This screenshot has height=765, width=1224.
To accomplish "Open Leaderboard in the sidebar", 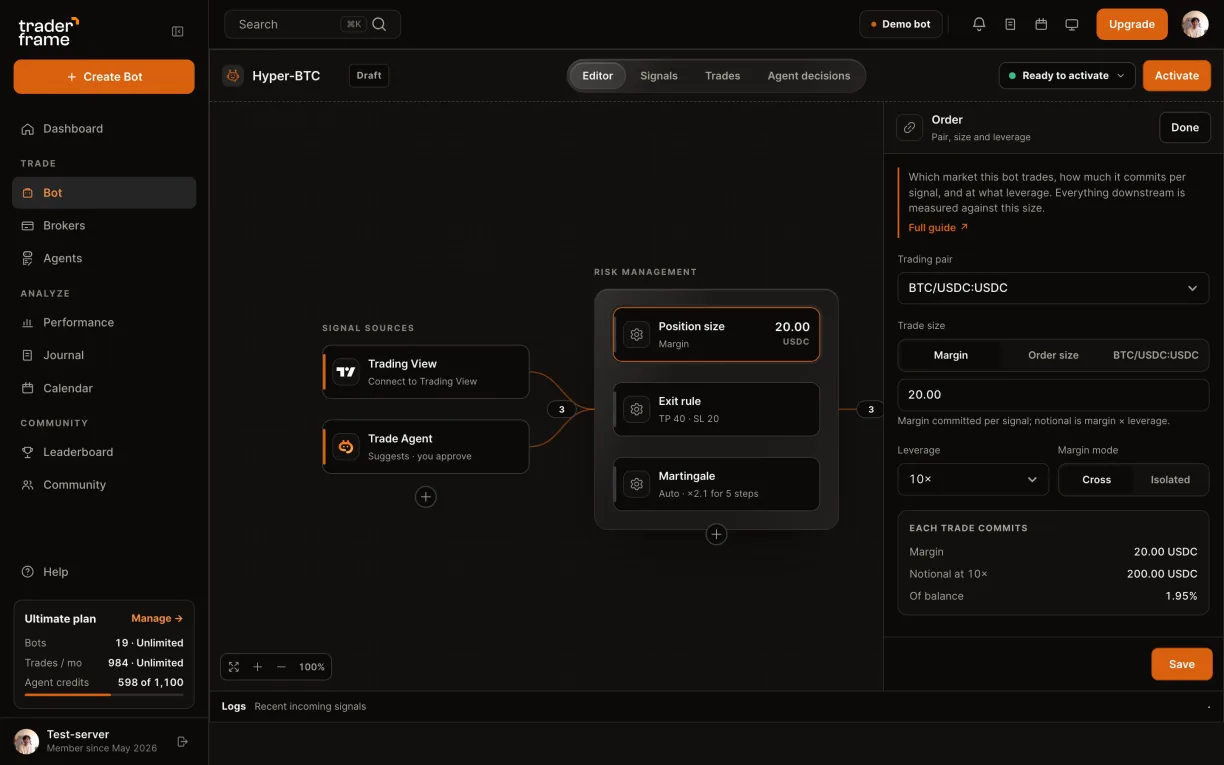I will click(x=104, y=452).
